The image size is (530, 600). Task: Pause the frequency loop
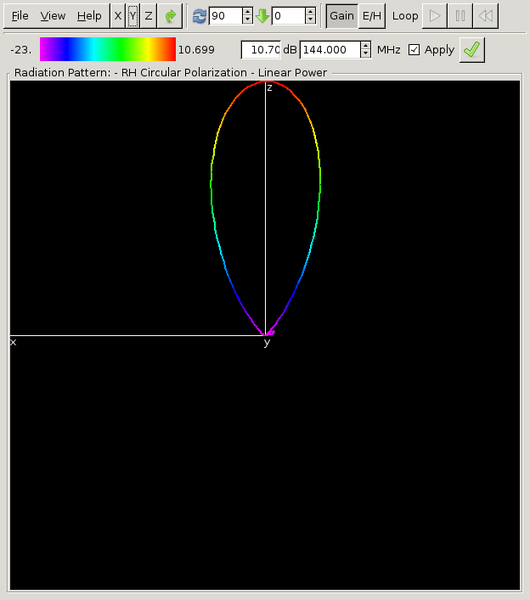pos(460,16)
